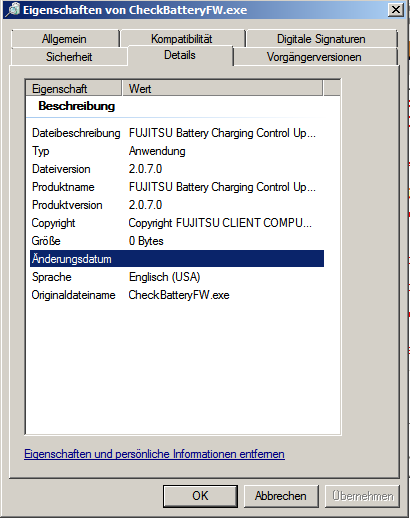410x518 pixels.
Task: Select the Originaldateiname property label
Action: (x=73, y=295)
